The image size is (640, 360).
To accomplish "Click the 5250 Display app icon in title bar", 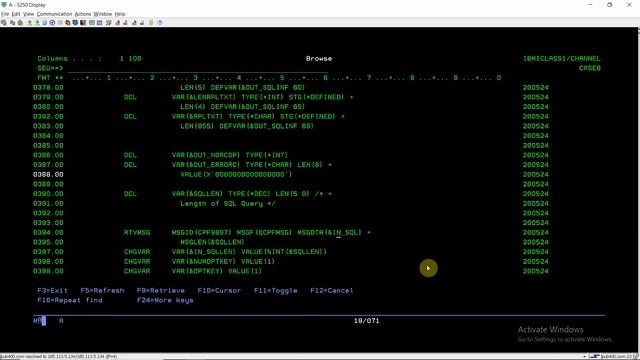I will (x=4, y=5).
